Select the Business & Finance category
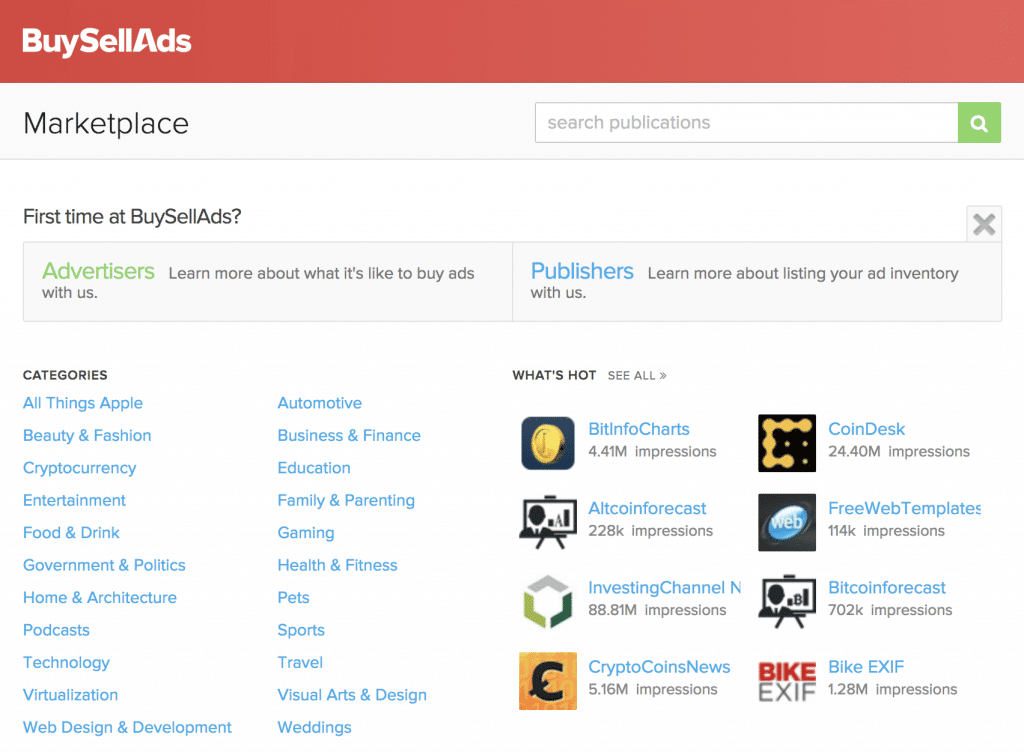The height and width of the screenshot is (752, 1024). (349, 436)
